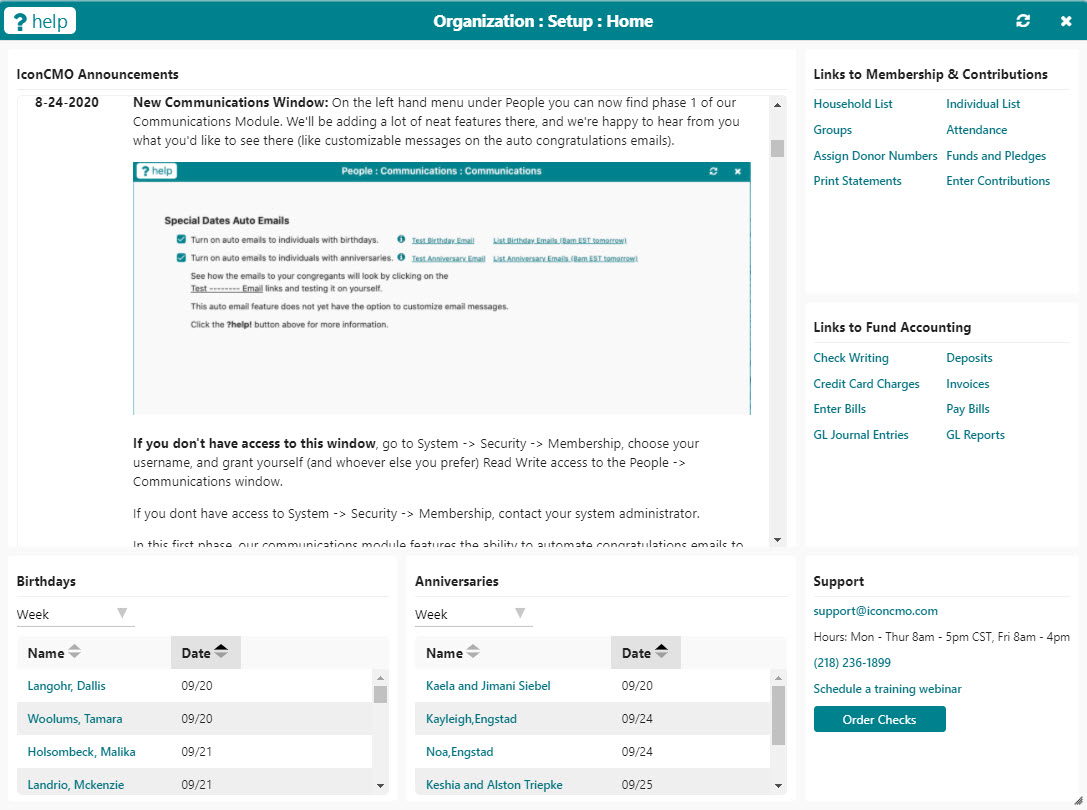Sort Birthdays table by Date
Image resolution: width=1087 pixels, height=810 pixels.
pos(205,653)
